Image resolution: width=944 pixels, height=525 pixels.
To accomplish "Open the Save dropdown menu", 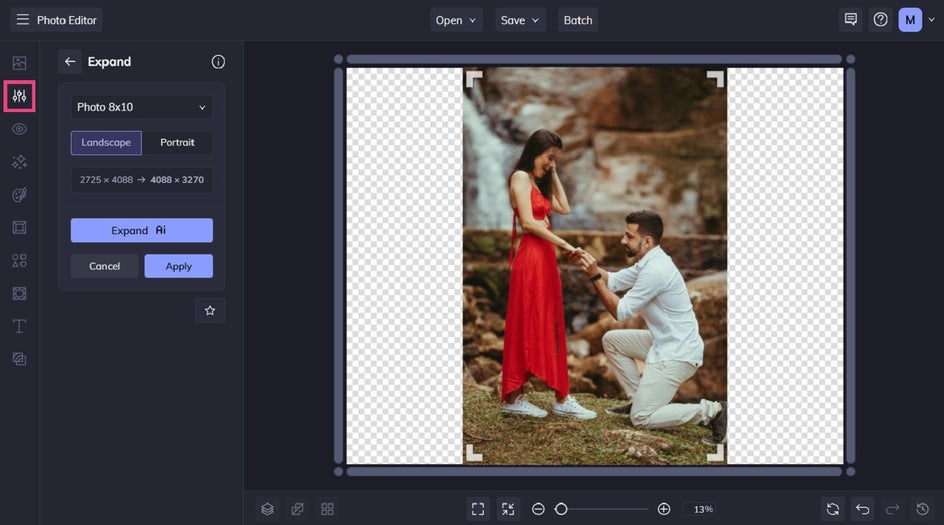I will 520,20.
